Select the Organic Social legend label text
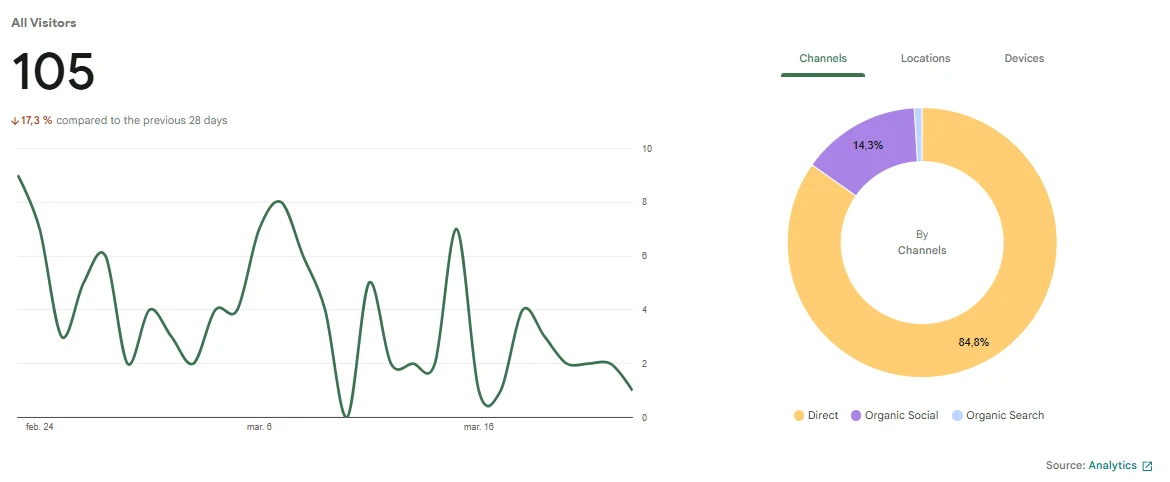1170x482 pixels. click(x=901, y=416)
